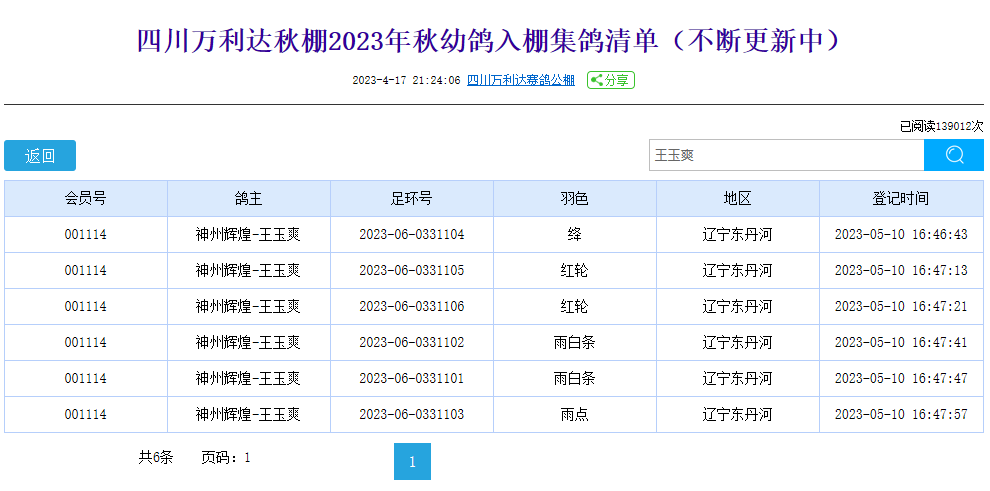
Task: Select page 1 in pagination
Action: tap(412, 462)
